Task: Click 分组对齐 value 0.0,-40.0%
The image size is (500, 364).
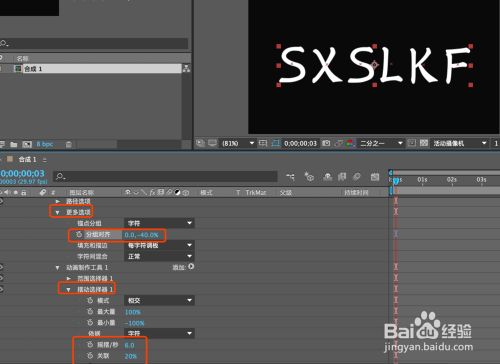Action: (x=141, y=235)
